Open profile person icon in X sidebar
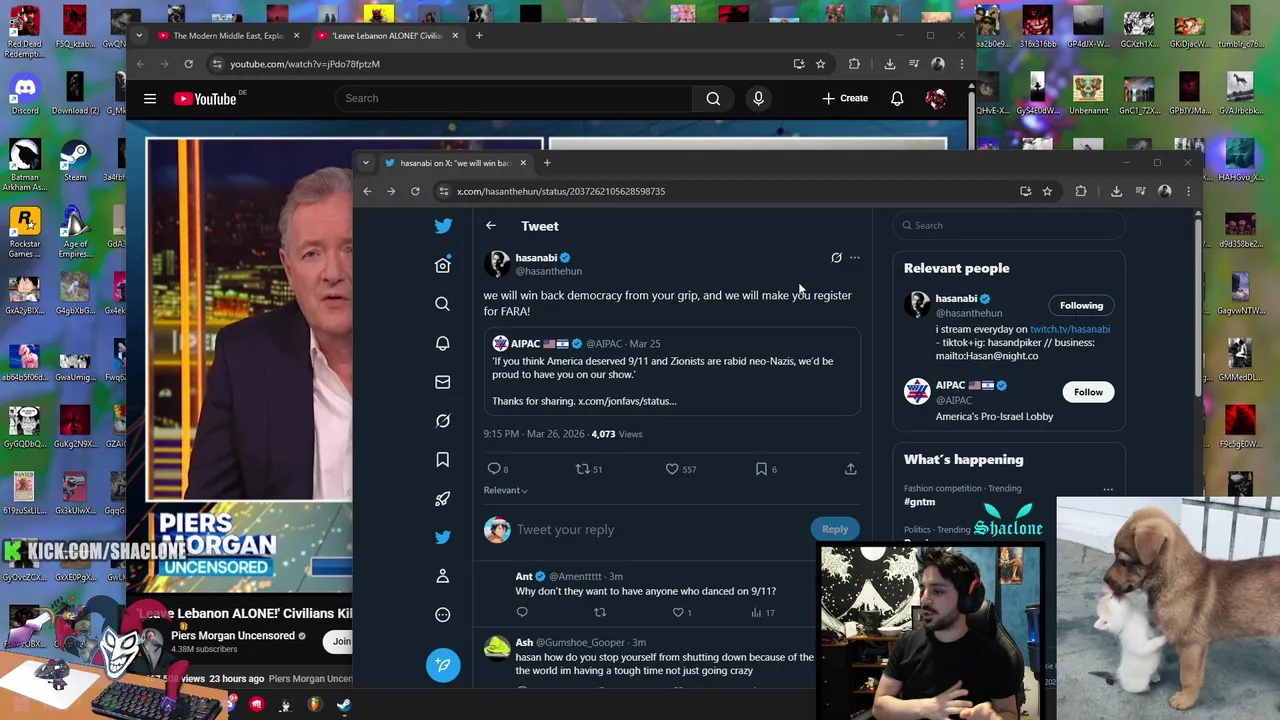Image resolution: width=1280 pixels, height=720 pixels. coord(443,576)
